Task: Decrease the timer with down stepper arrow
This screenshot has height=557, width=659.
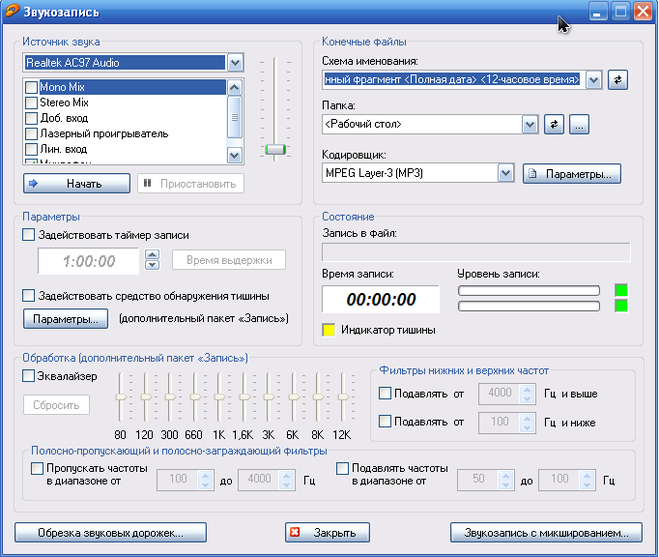Action: (x=152, y=265)
